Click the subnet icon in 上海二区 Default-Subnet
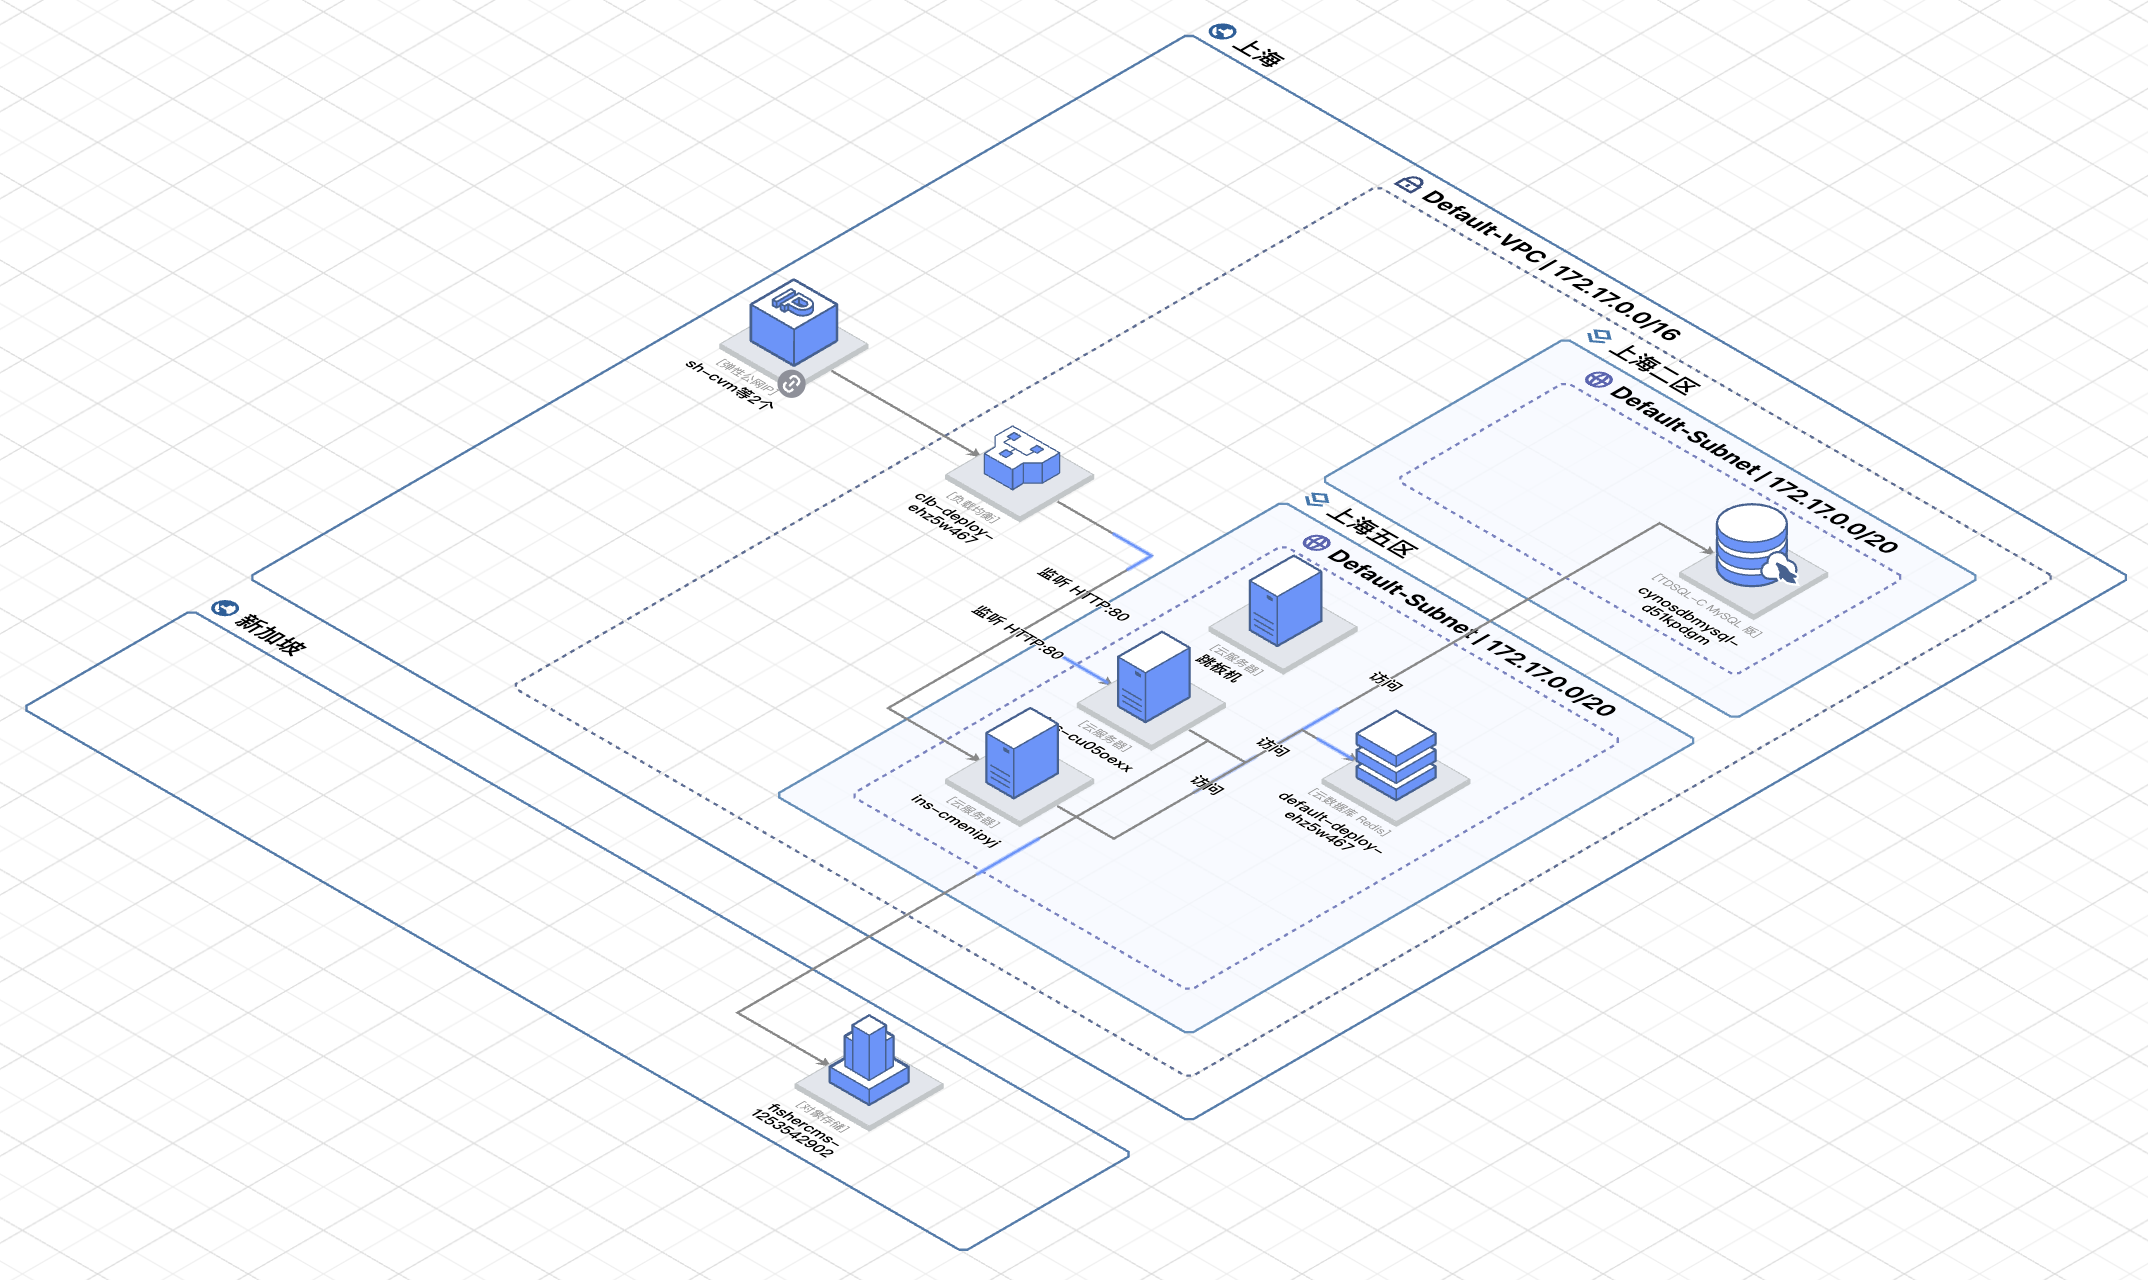The width and height of the screenshot is (2148, 1280). pos(1597,379)
